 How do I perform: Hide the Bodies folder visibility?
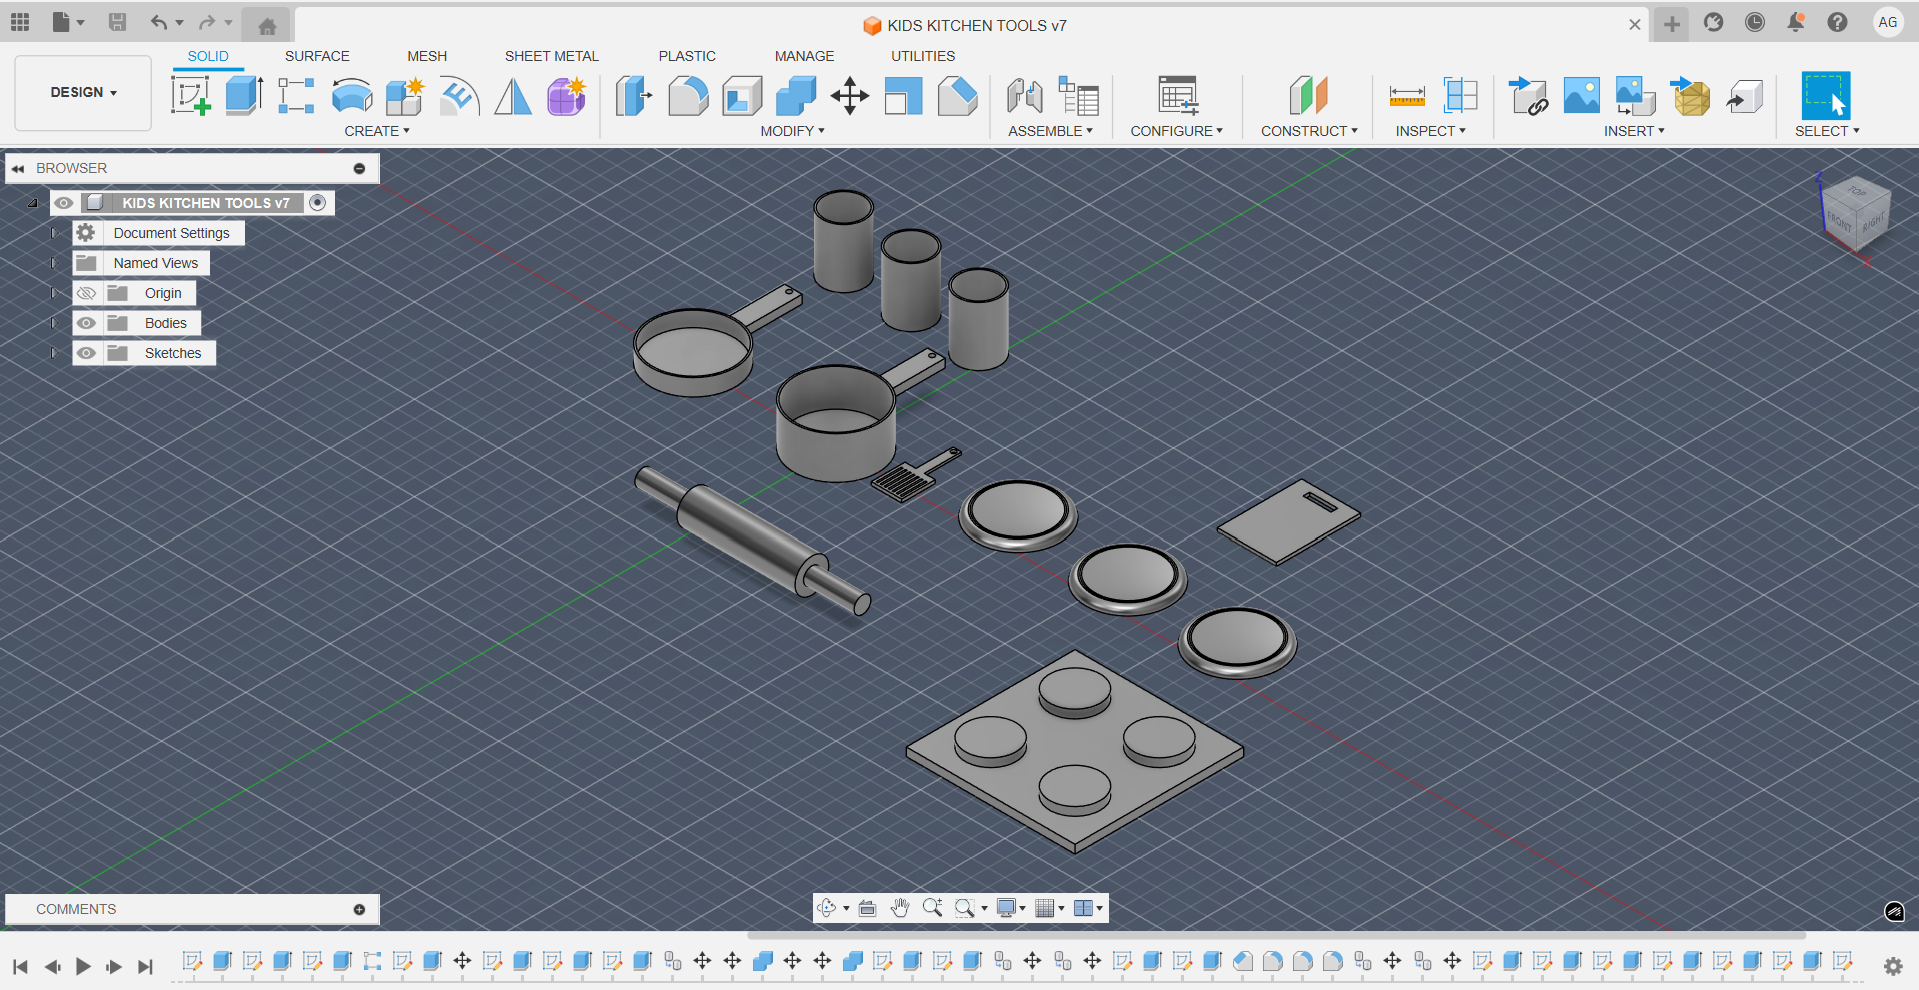[x=87, y=323]
